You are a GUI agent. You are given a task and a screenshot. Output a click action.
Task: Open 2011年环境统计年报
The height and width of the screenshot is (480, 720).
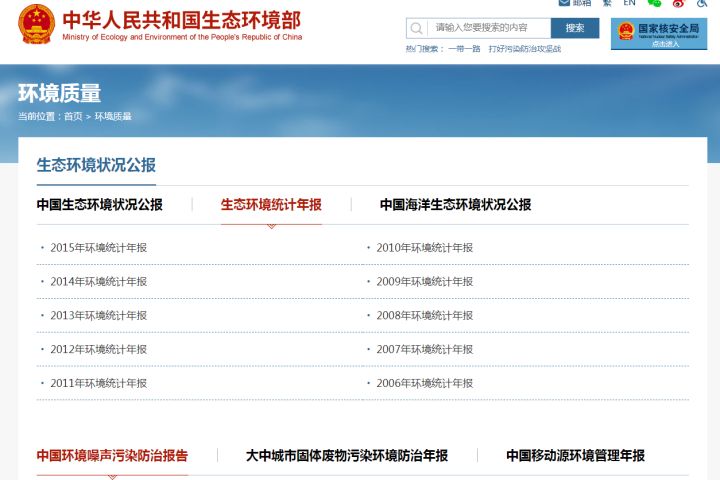point(99,384)
